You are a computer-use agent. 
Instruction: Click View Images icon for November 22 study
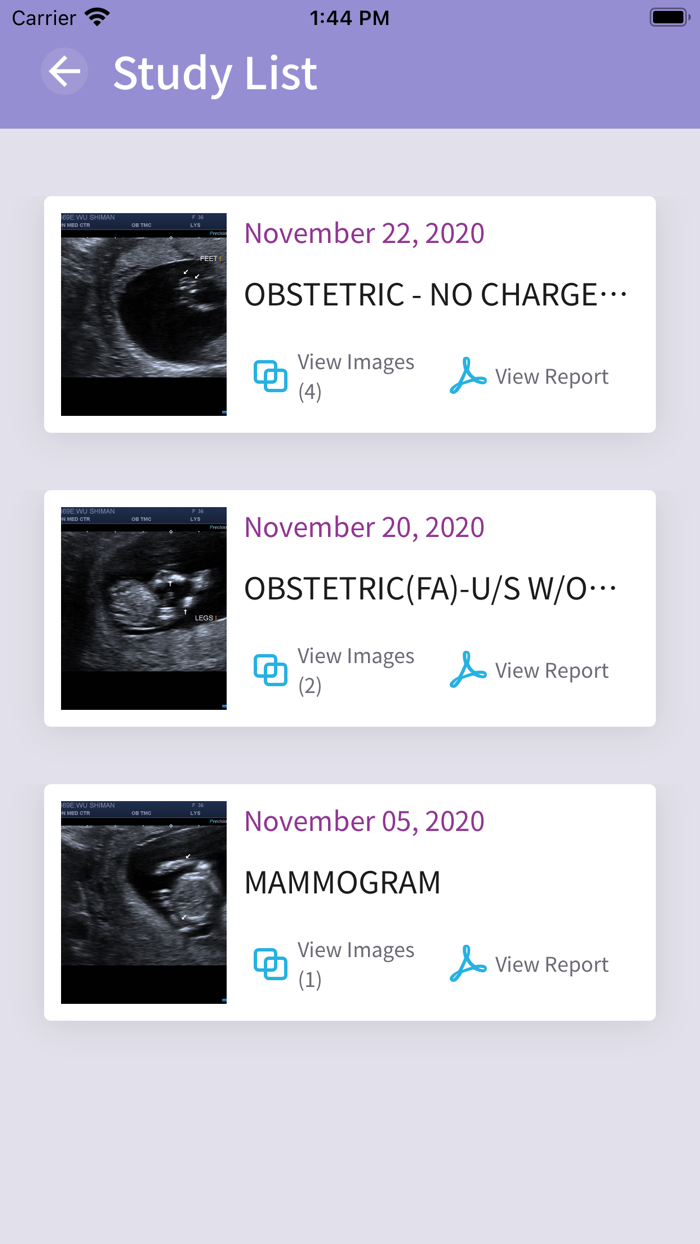point(270,376)
